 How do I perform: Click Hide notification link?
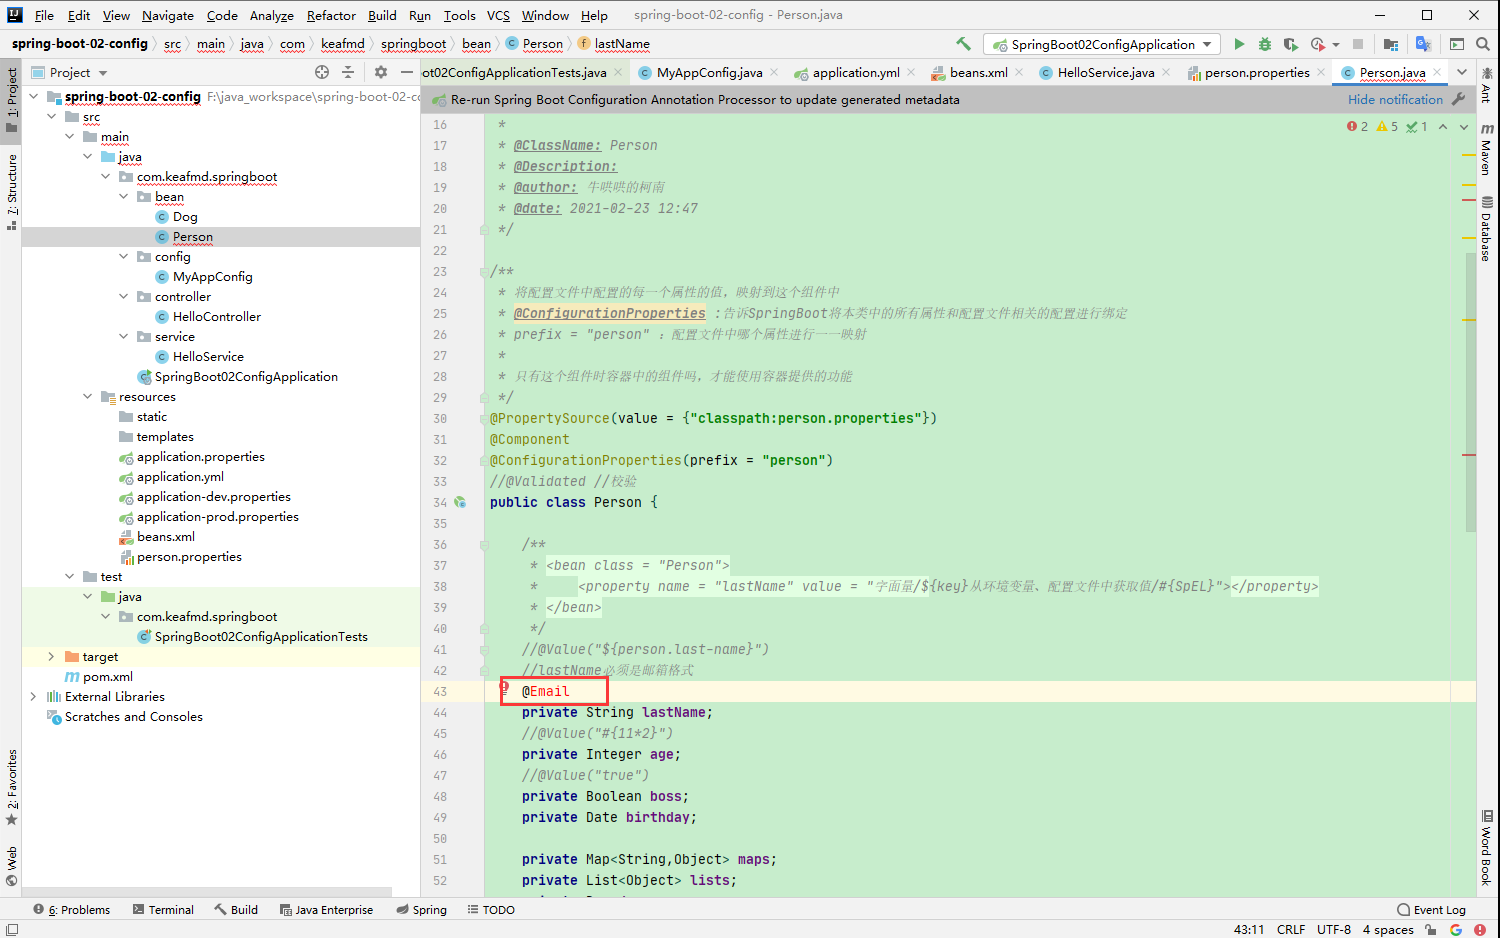pos(1395,99)
